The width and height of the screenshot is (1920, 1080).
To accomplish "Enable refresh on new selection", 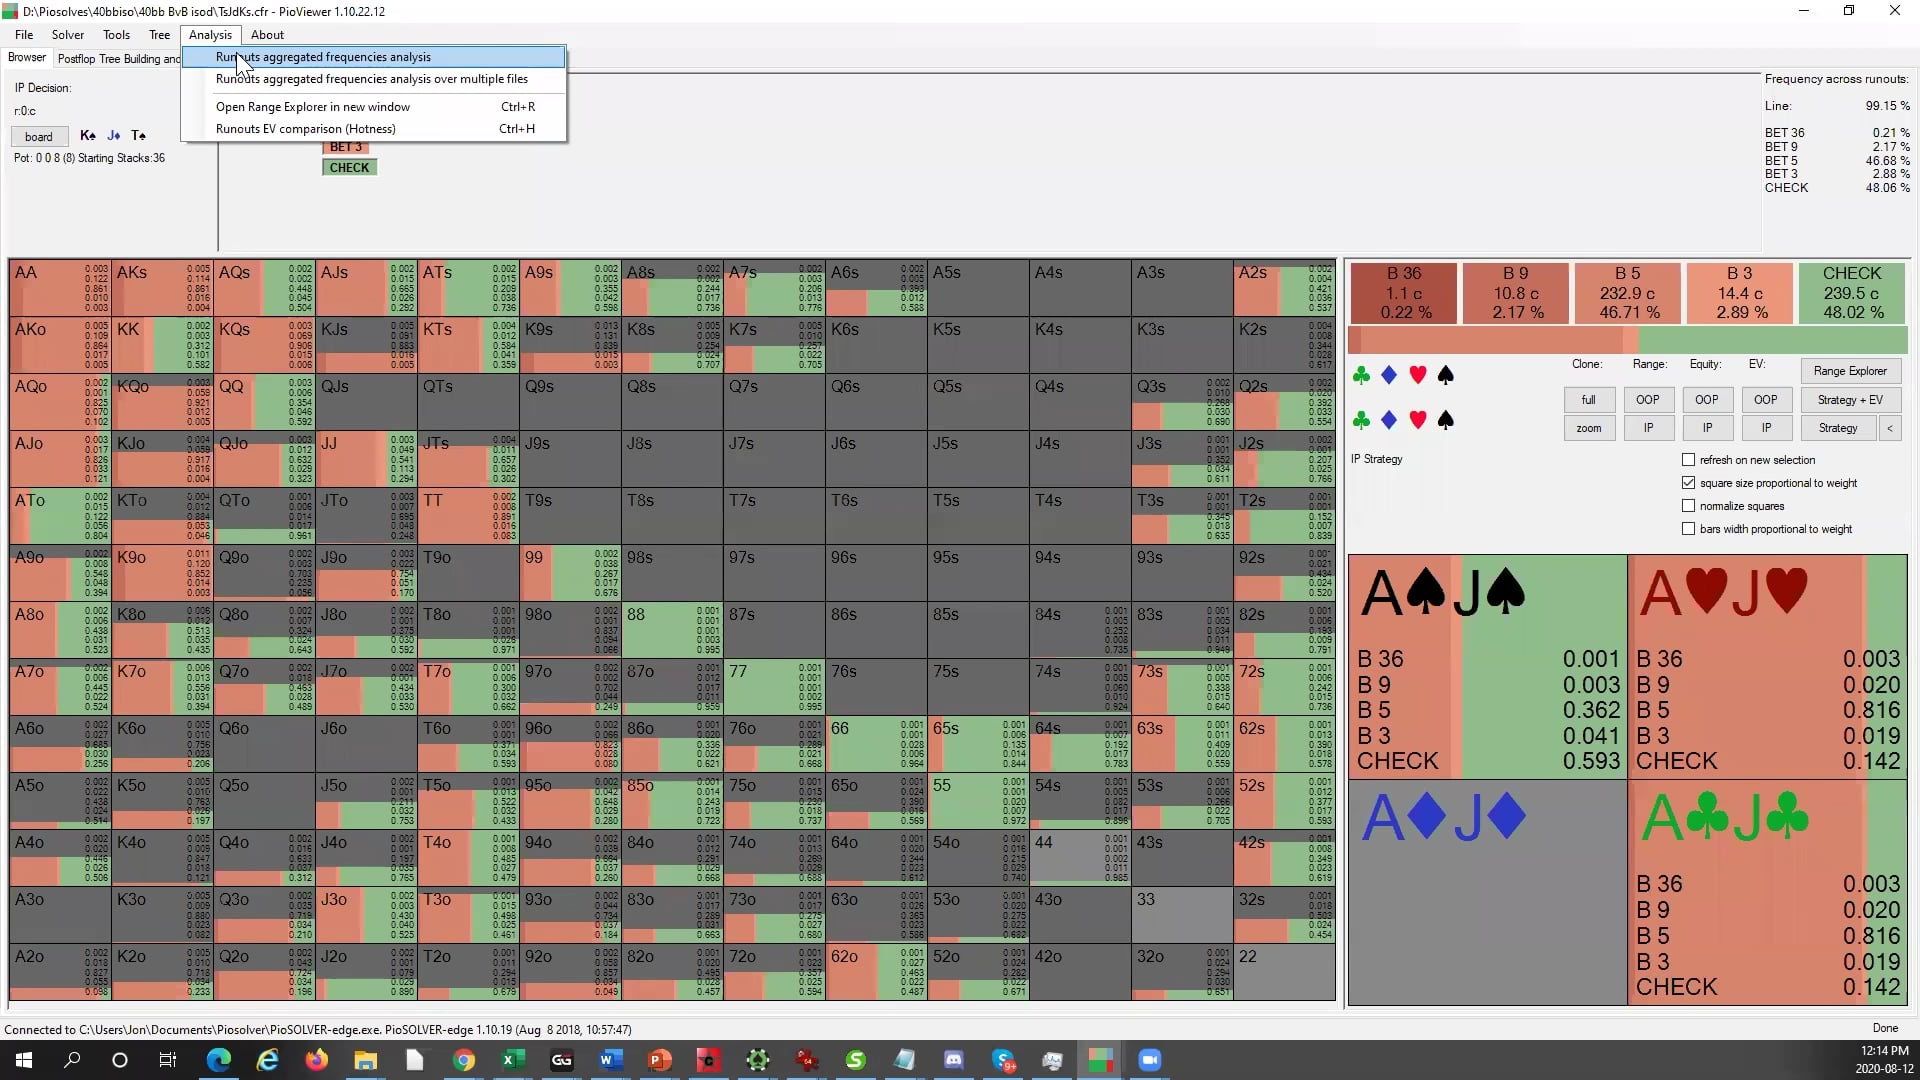I will click(x=1689, y=459).
